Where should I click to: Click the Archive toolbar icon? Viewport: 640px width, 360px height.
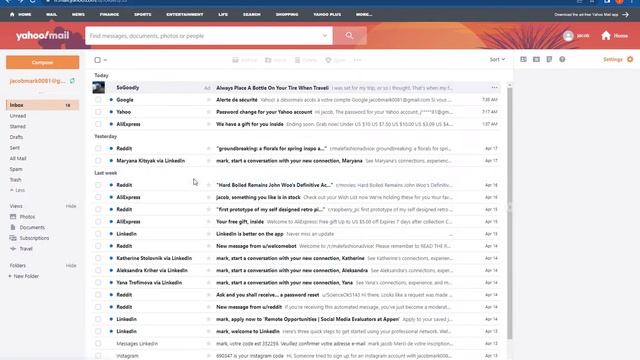coord(236,60)
